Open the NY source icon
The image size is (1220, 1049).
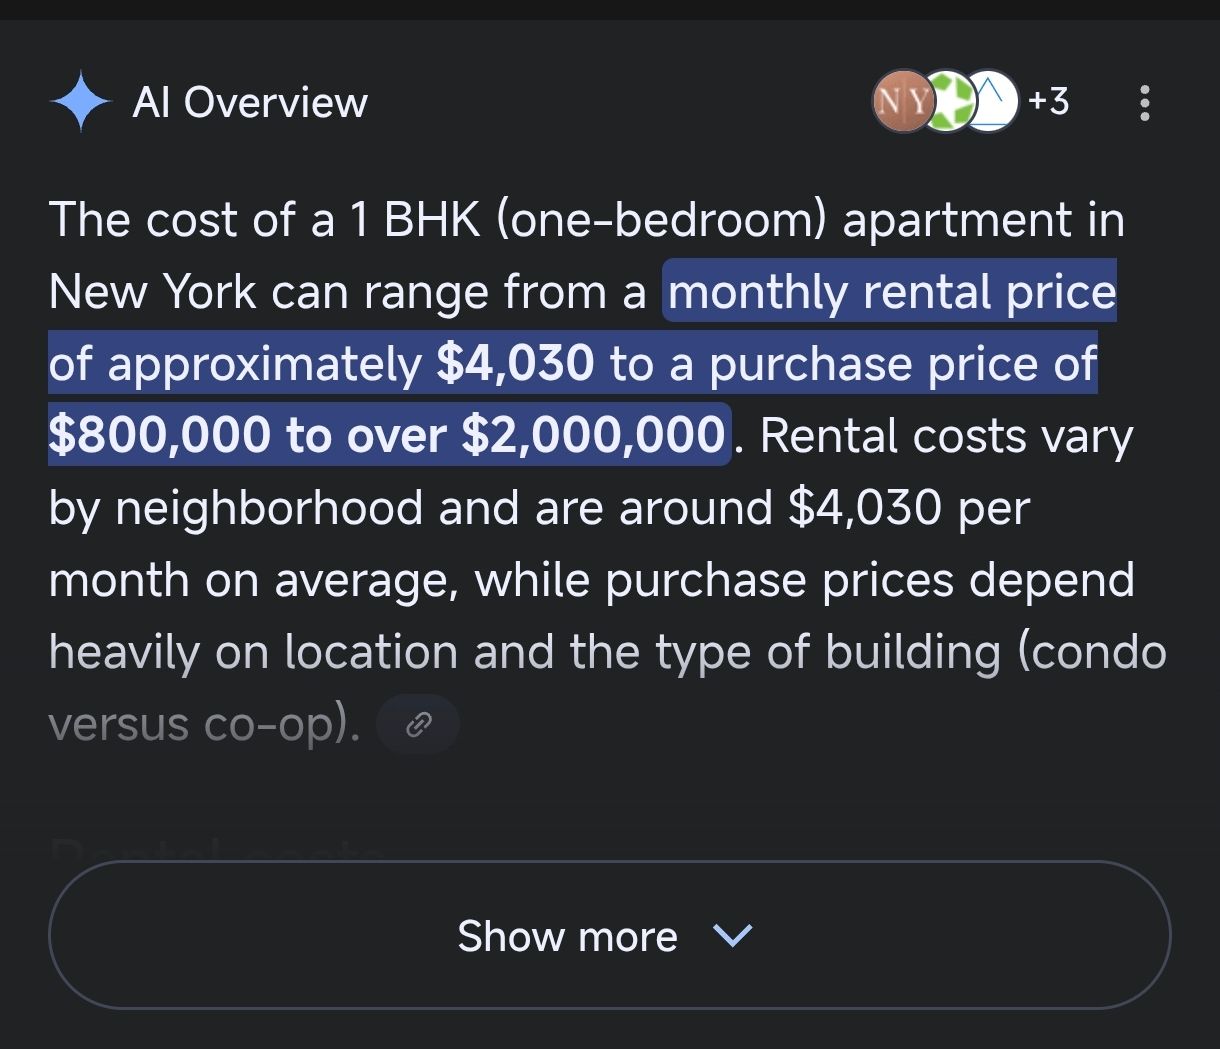click(901, 101)
